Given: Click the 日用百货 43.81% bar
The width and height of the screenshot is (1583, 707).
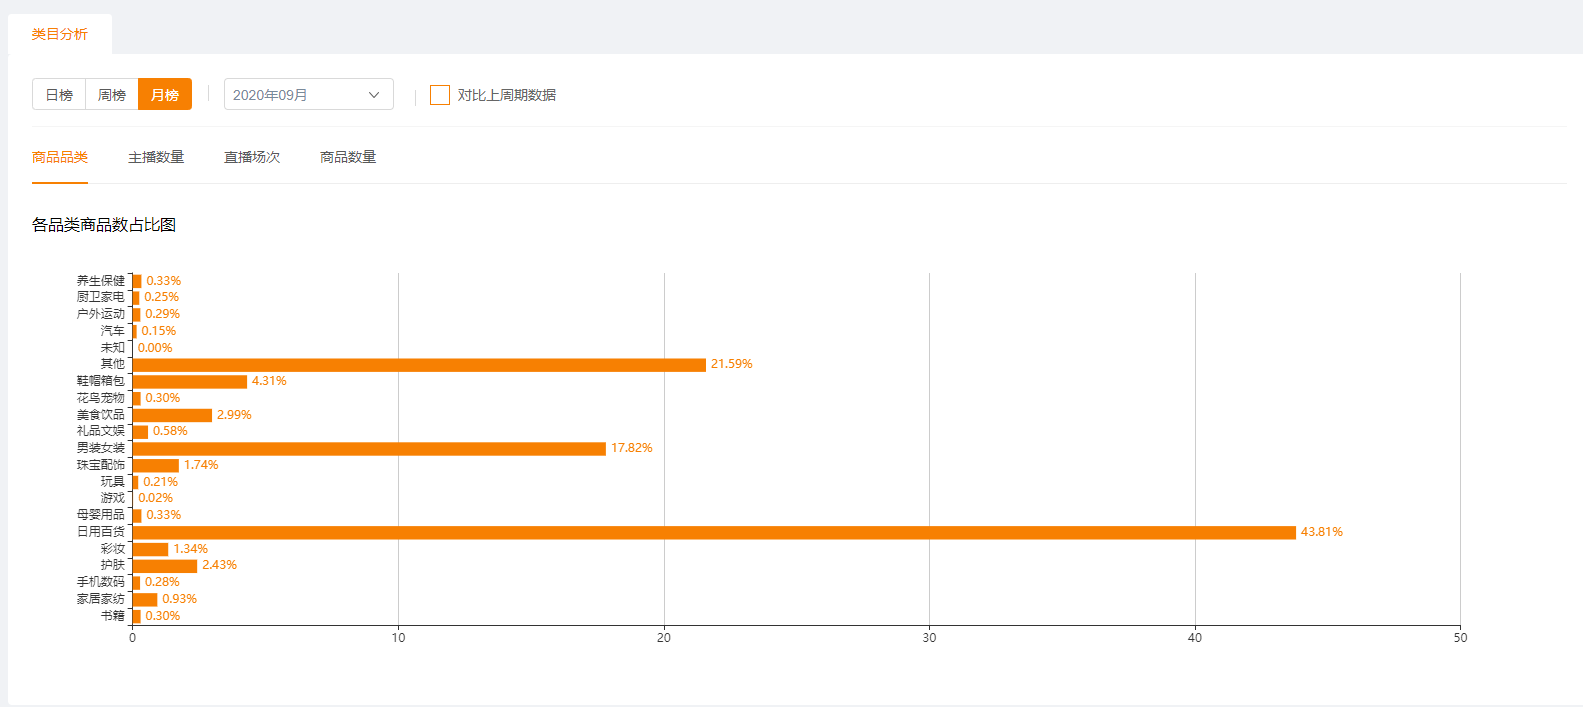Looking at the screenshot, I should click(714, 532).
